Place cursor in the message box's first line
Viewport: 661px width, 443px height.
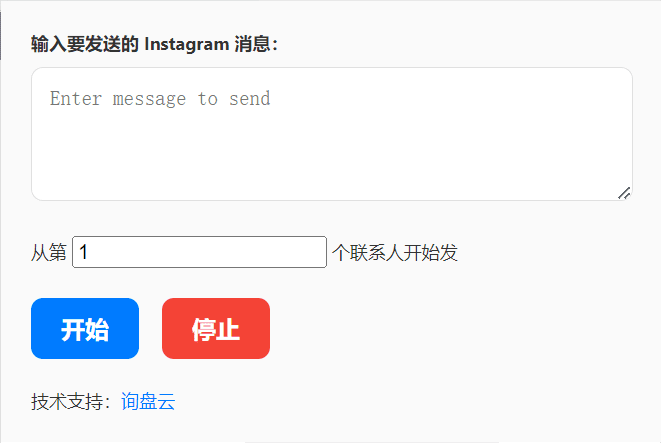[422, 99]
